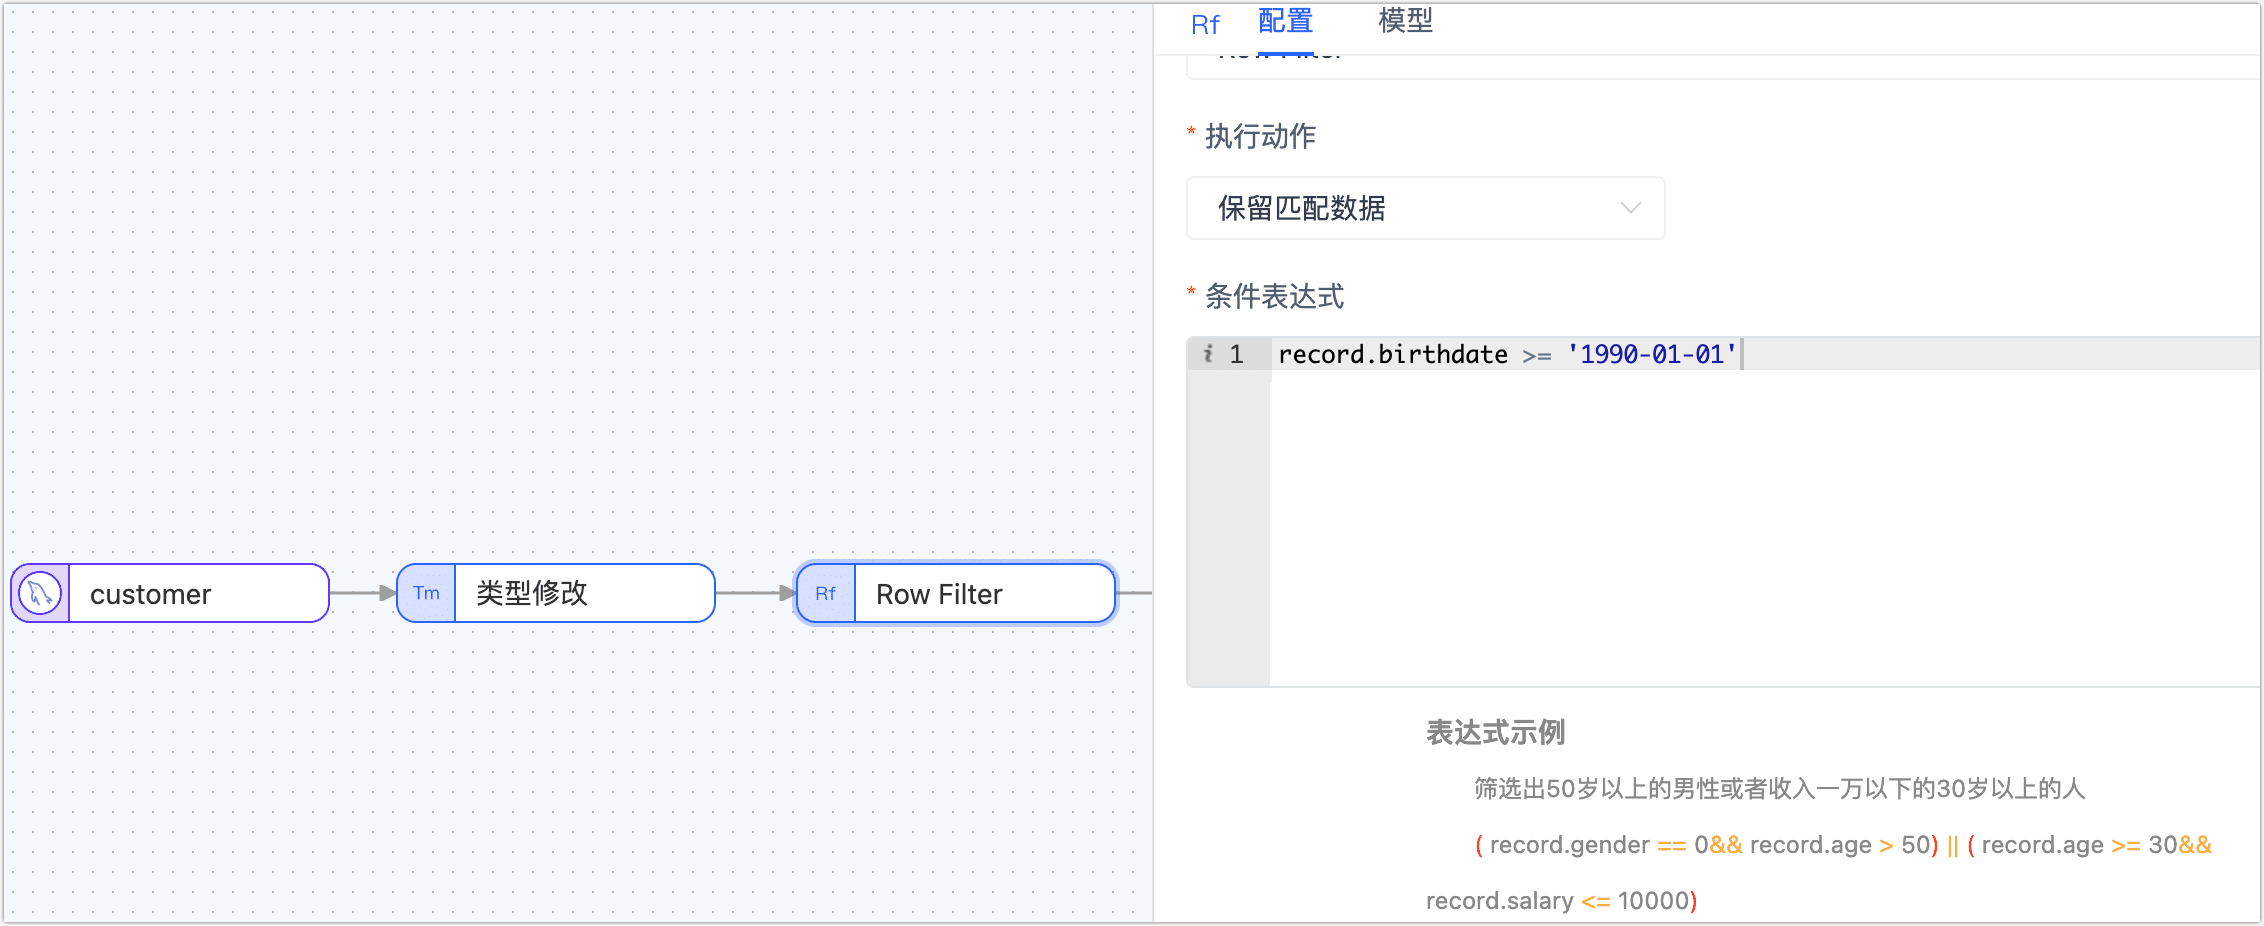Select the 配置 tab
The width and height of the screenshot is (2264, 926).
click(x=1285, y=22)
